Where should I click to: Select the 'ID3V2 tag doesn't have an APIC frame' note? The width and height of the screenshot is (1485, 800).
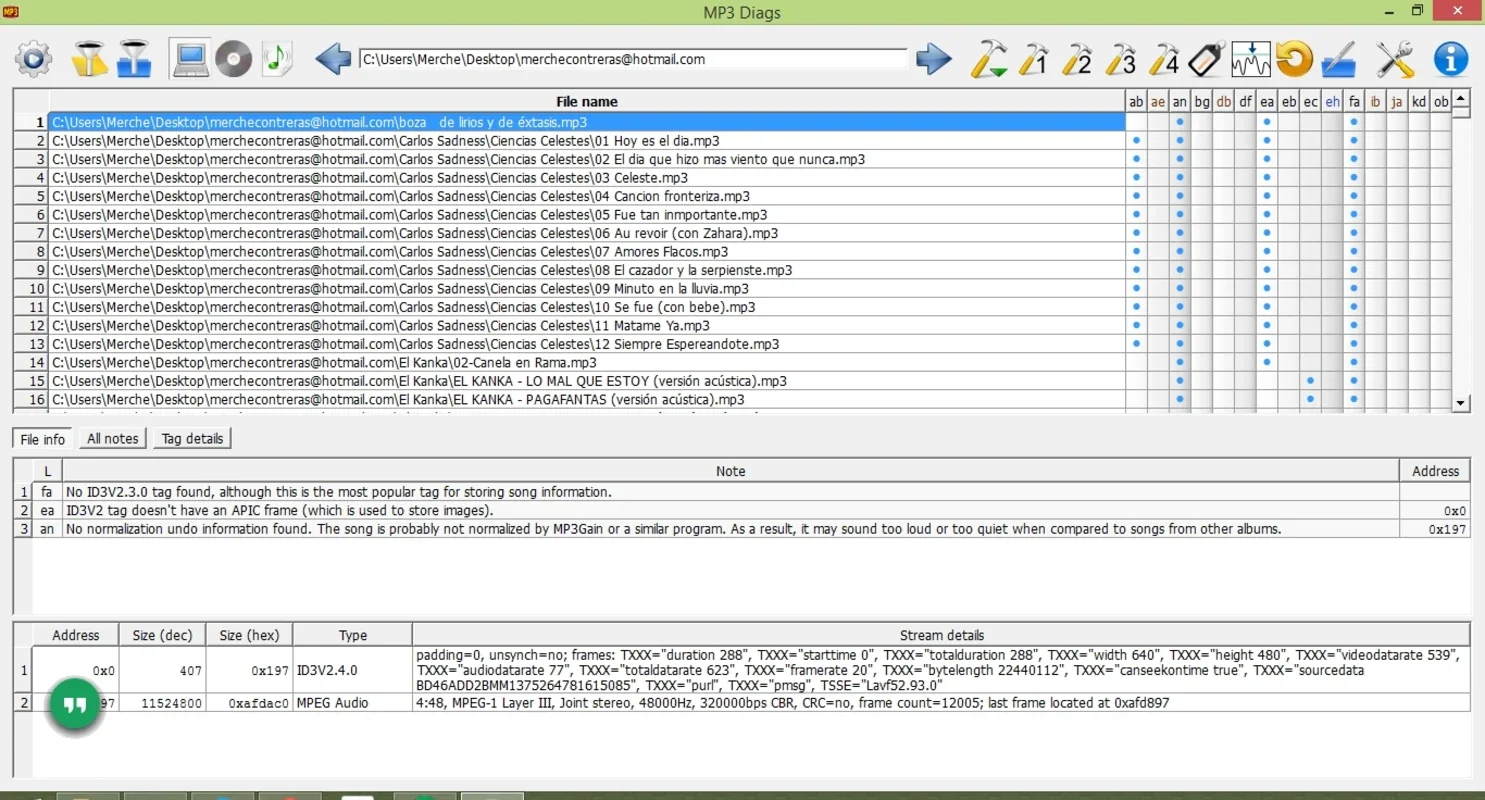pos(731,510)
